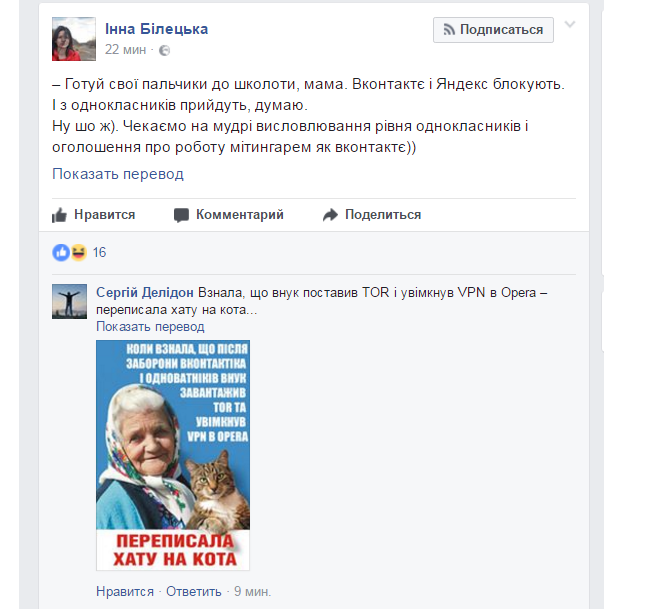
Task: Click the 9 мин comment timestamp
Action: (252, 591)
